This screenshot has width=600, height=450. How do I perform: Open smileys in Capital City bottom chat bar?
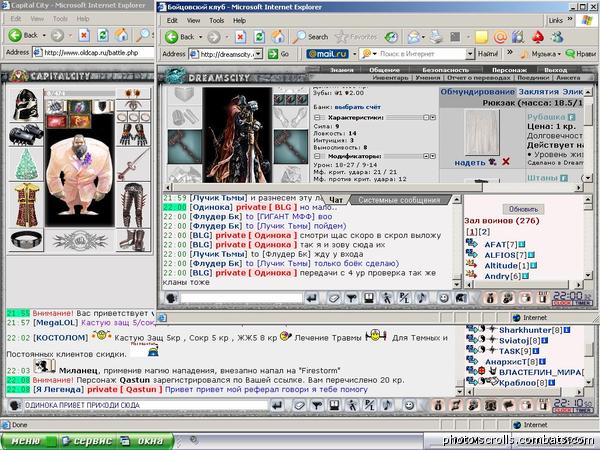pos(409,405)
